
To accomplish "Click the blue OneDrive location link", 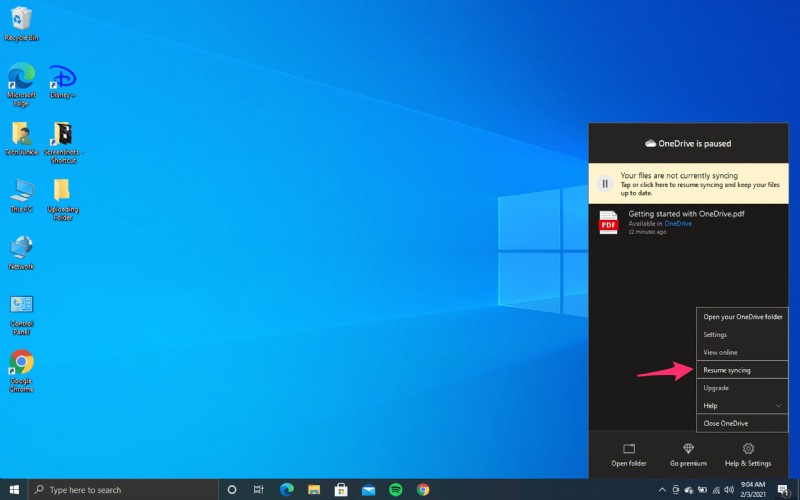I will pyautogui.click(x=678, y=223).
